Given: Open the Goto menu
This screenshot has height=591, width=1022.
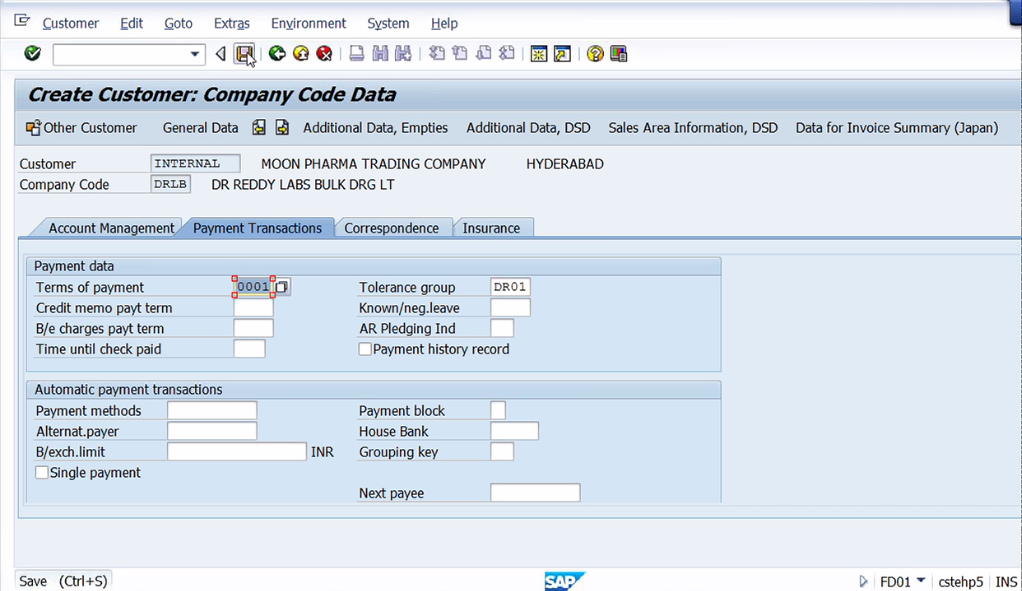Looking at the screenshot, I should coord(178,23).
